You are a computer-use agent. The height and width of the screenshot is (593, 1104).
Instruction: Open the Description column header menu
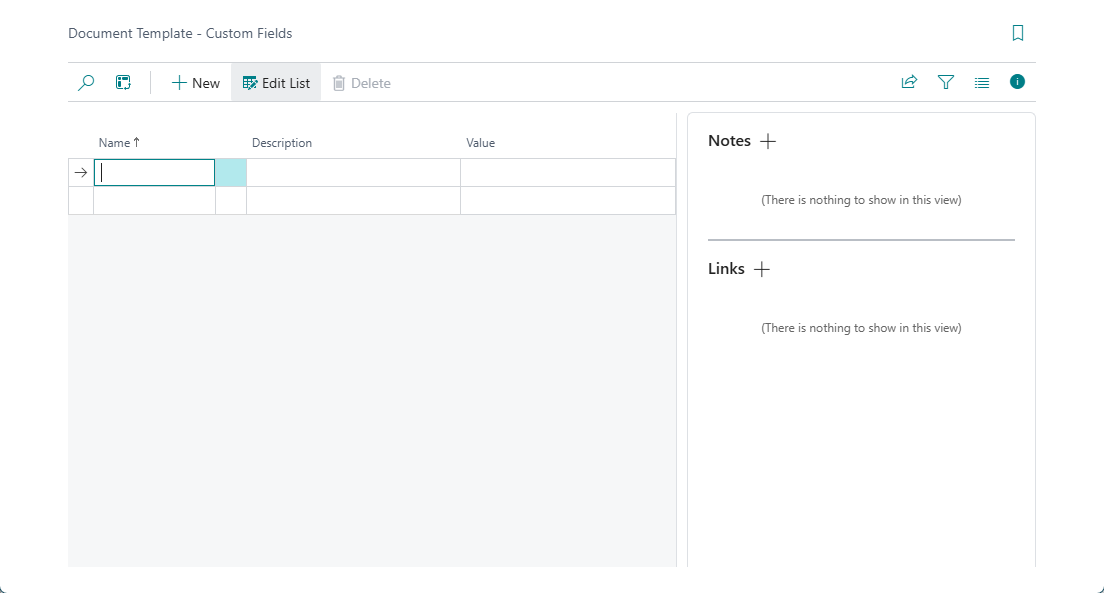pyautogui.click(x=282, y=143)
